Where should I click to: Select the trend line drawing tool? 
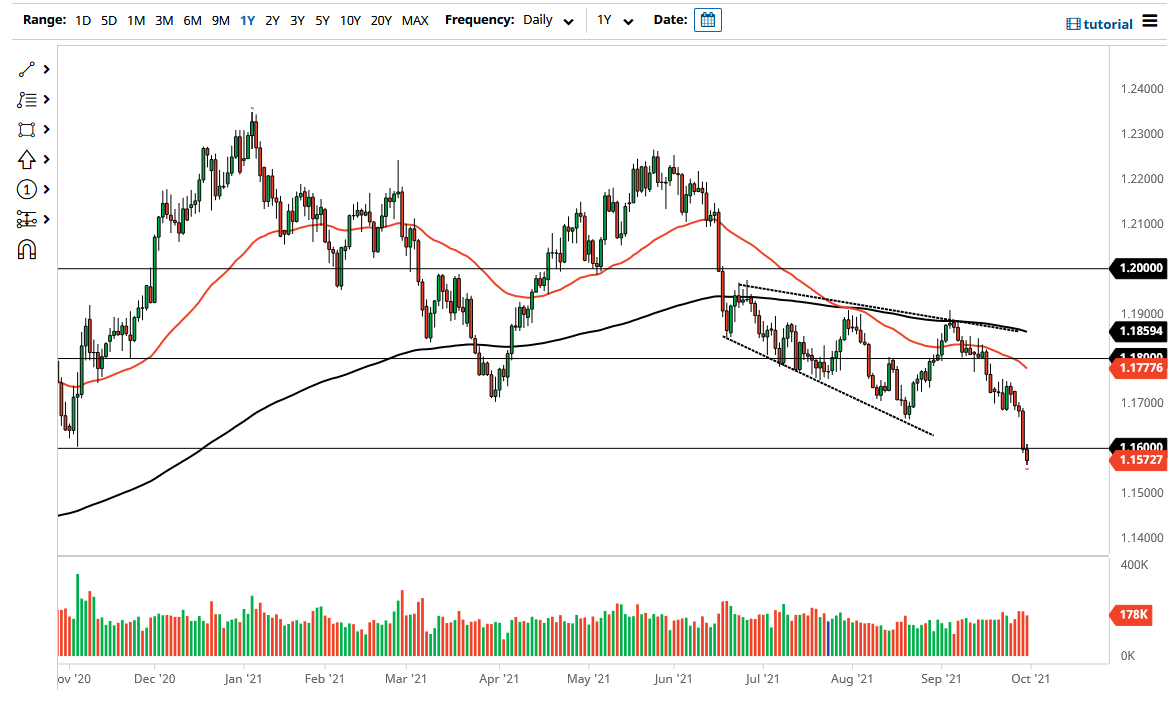point(27,69)
